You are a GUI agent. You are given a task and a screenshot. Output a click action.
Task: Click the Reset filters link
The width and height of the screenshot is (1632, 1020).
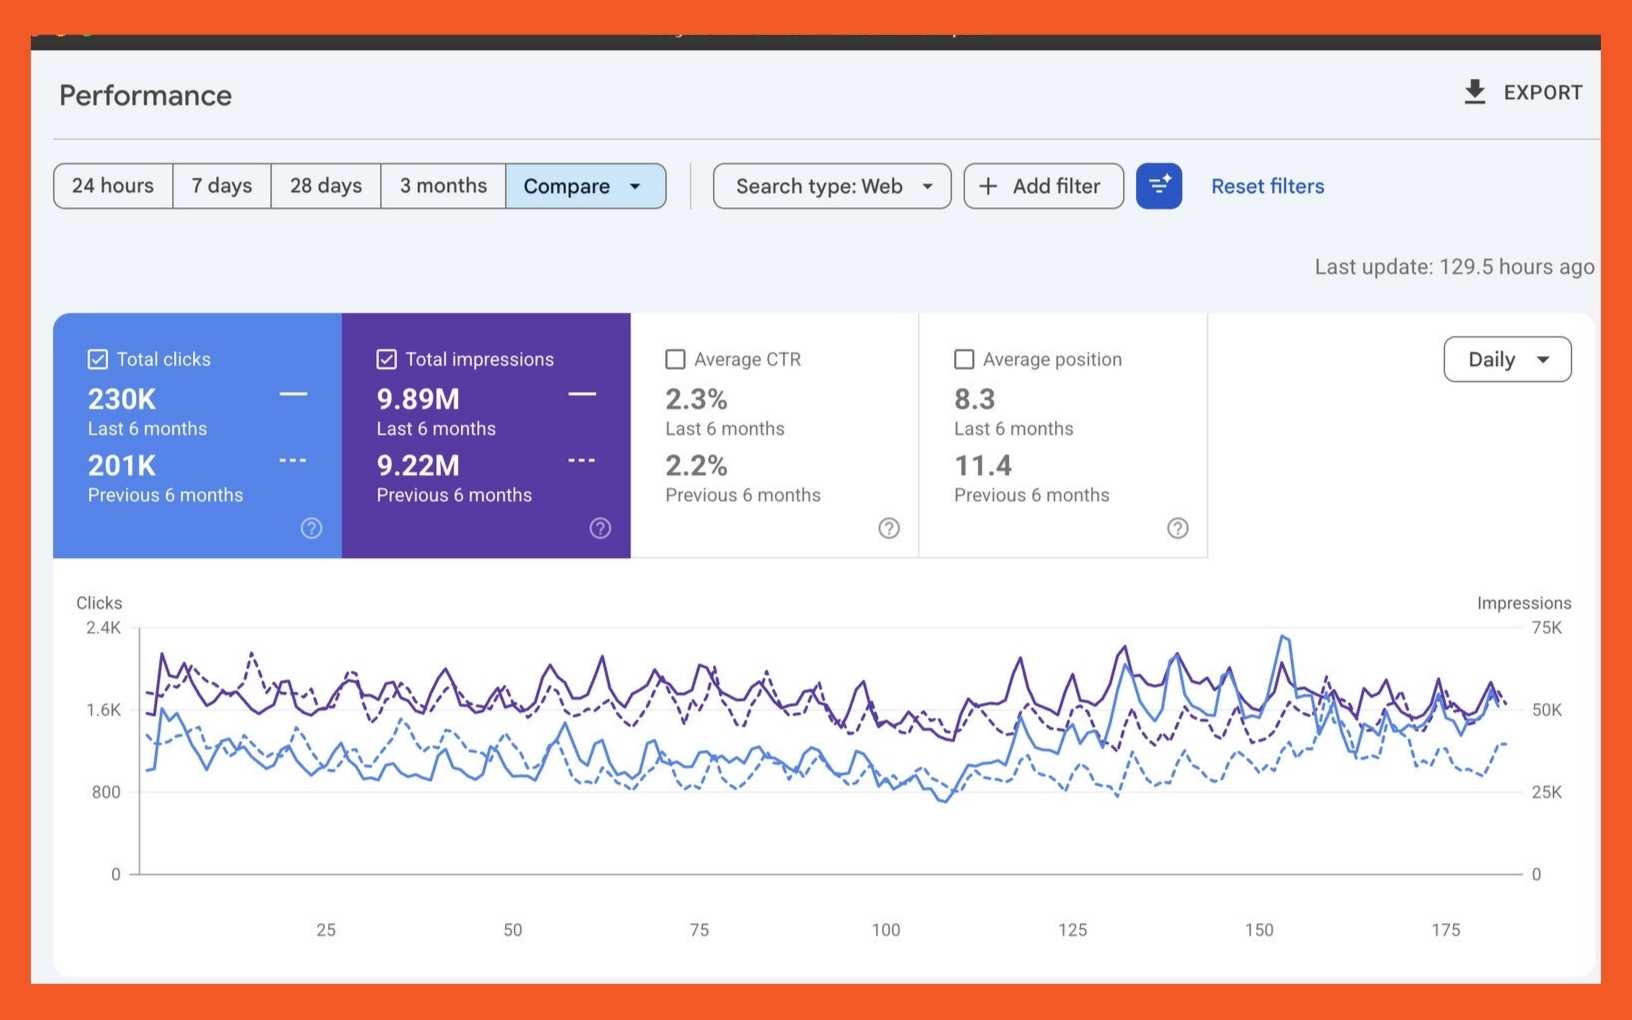pos(1267,186)
